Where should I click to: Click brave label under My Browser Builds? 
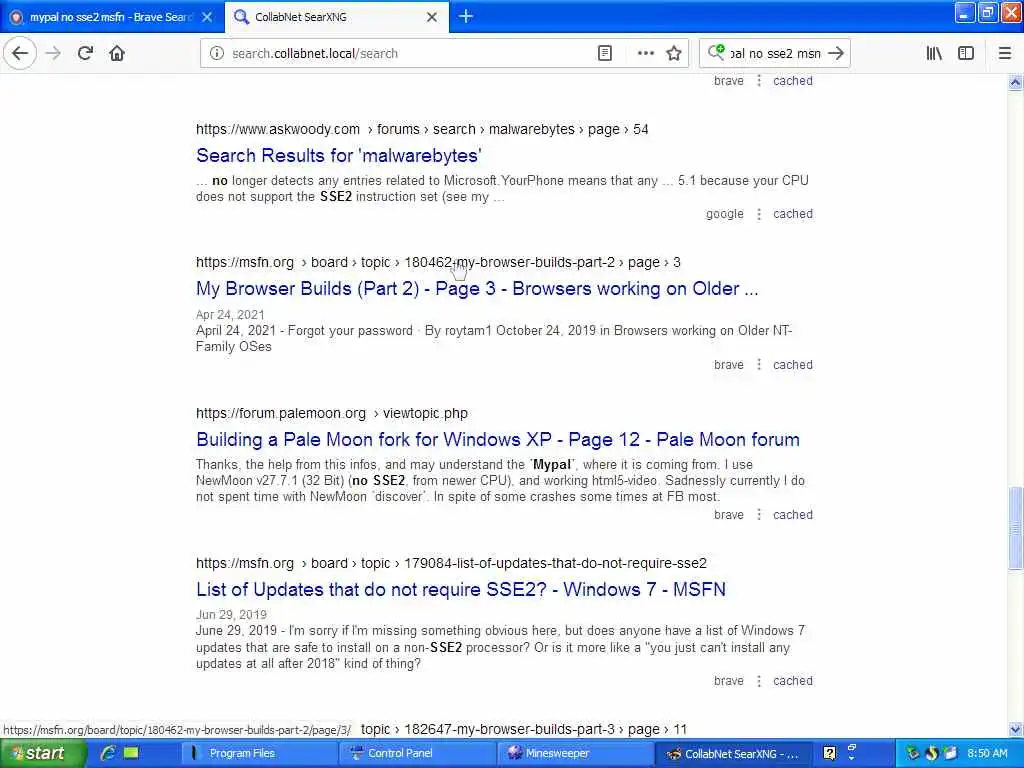(x=729, y=365)
